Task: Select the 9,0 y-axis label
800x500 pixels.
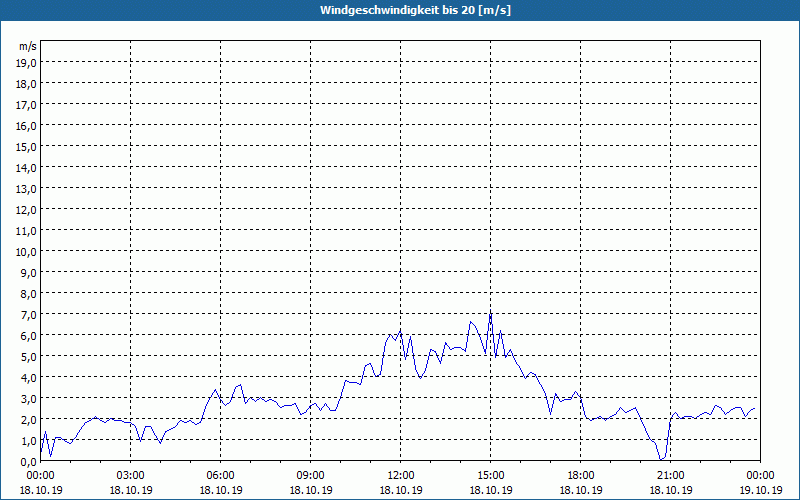Action: tap(30, 272)
